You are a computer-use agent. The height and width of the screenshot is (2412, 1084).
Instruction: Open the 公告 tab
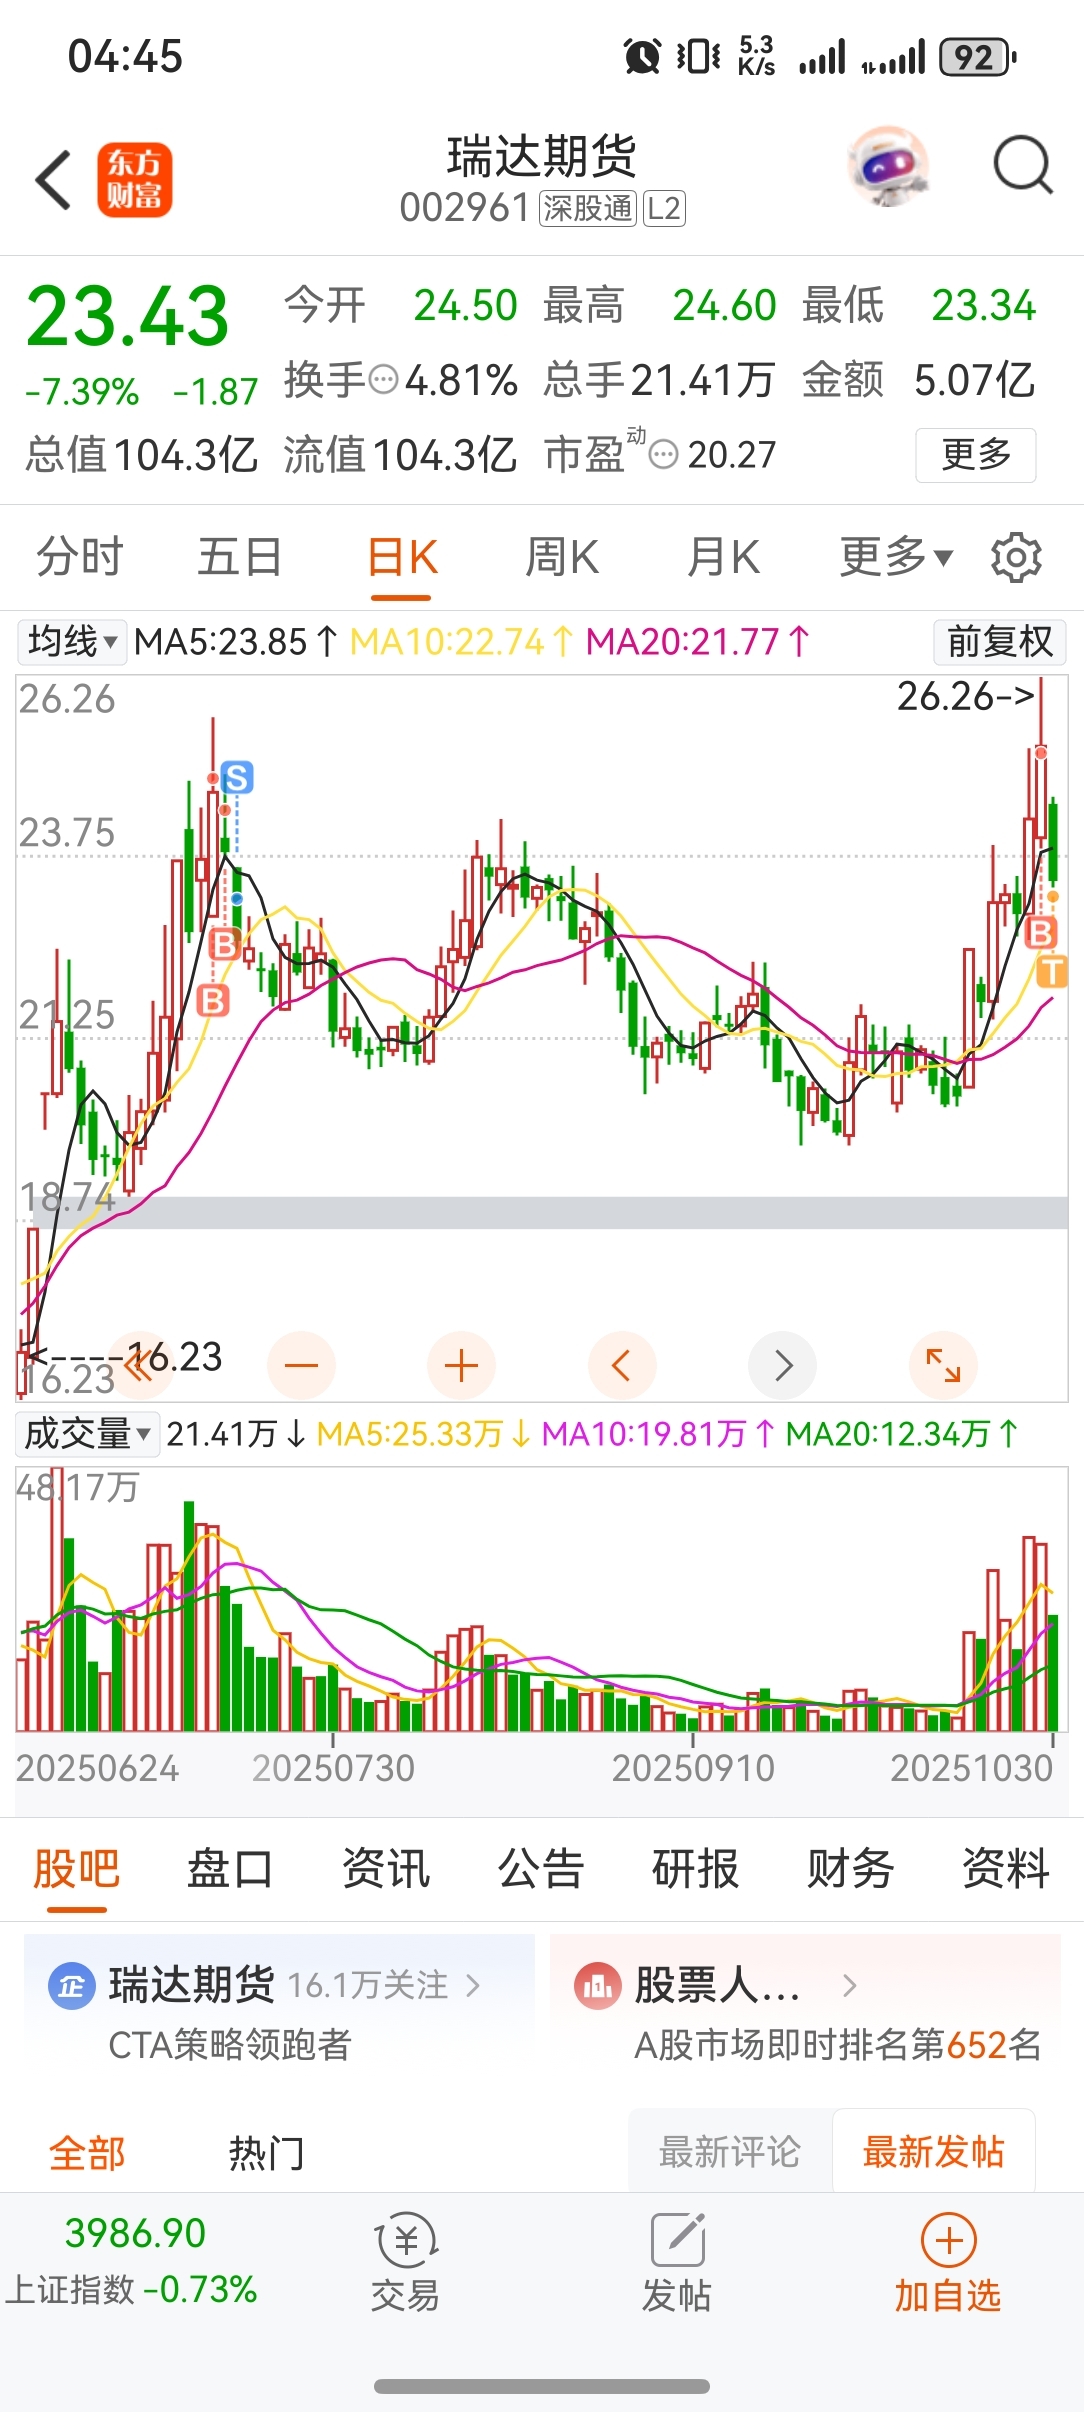click(541, 1868)
